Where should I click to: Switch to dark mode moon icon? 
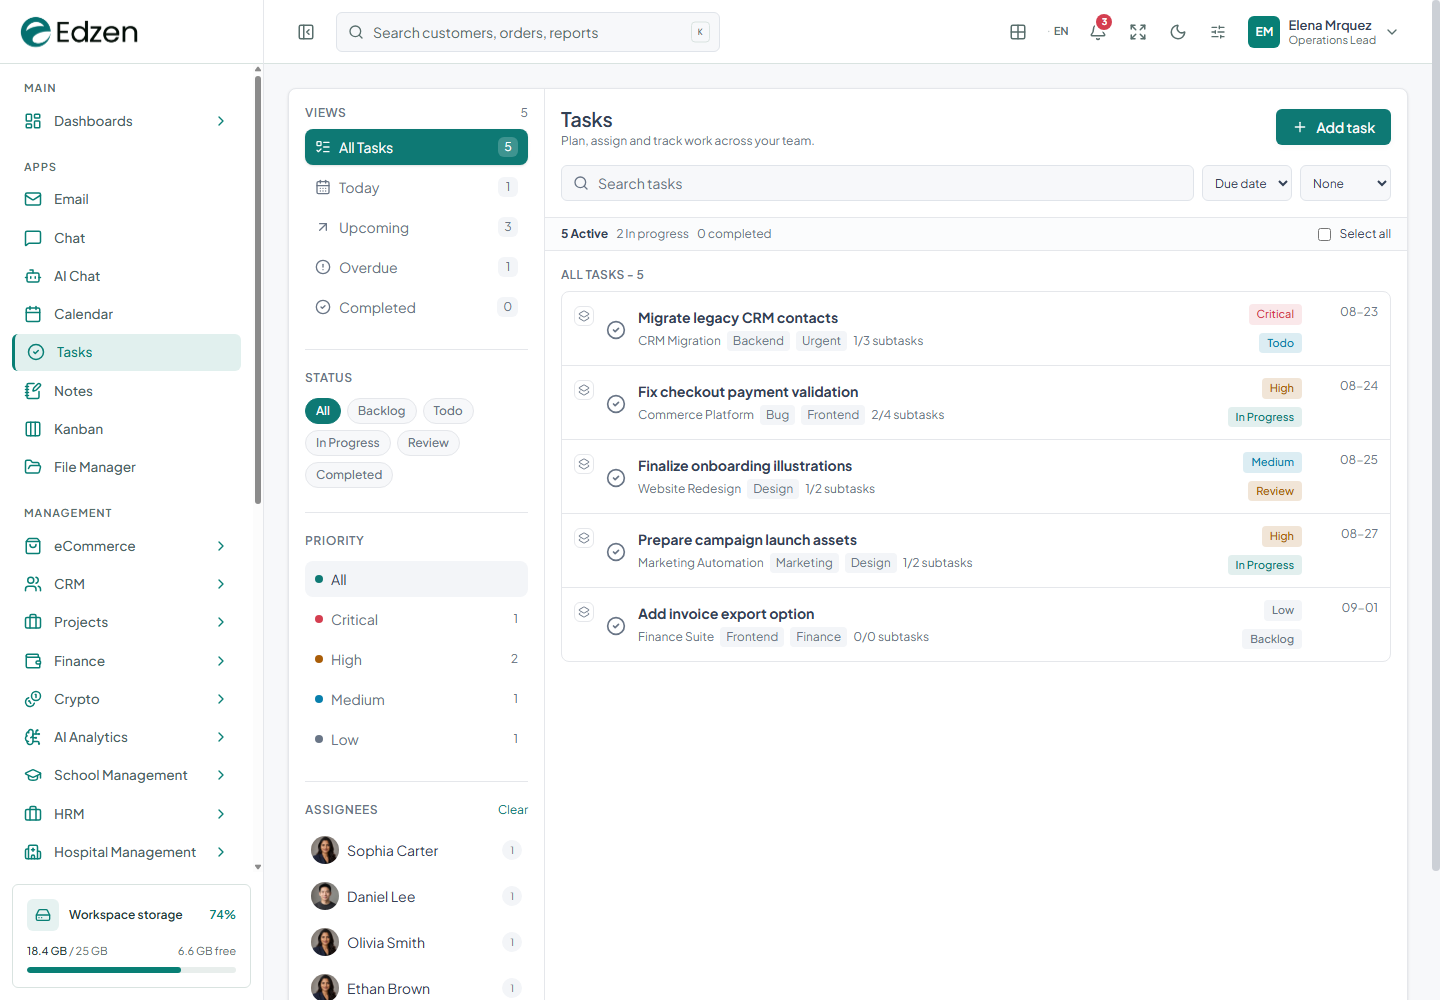(1178, 32)
